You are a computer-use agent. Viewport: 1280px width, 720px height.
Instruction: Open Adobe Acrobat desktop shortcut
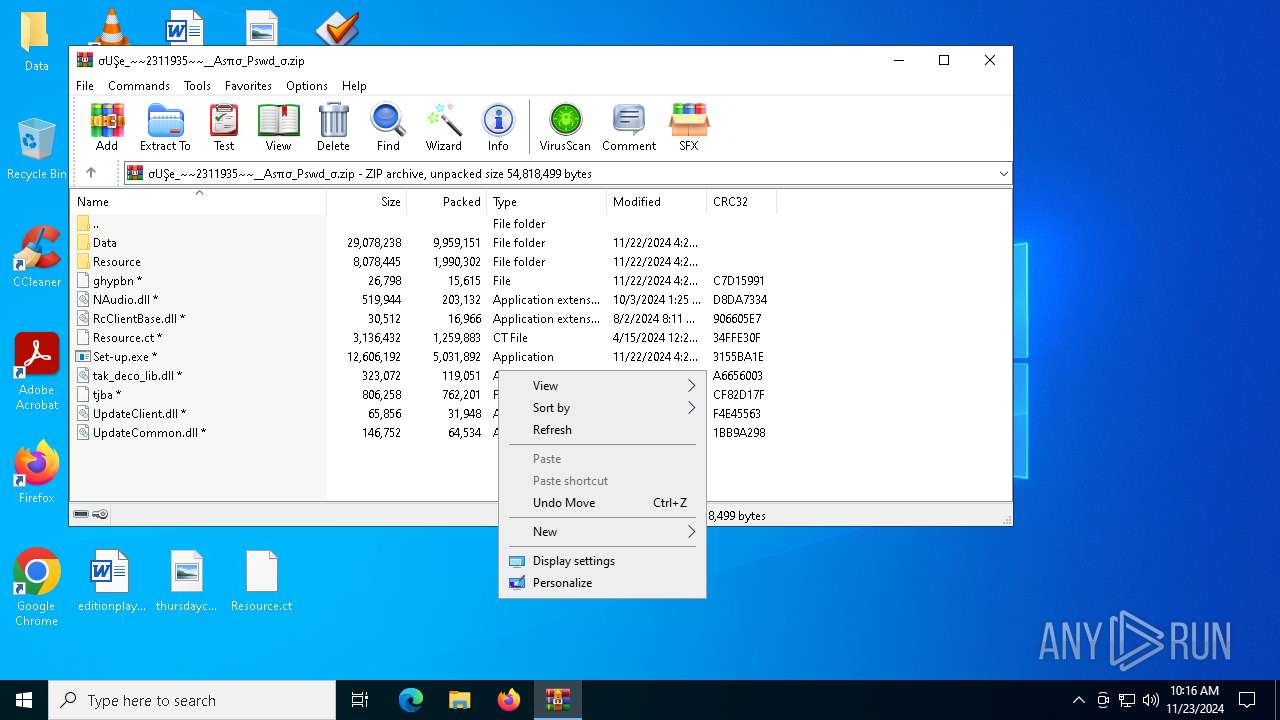[37, 372]
